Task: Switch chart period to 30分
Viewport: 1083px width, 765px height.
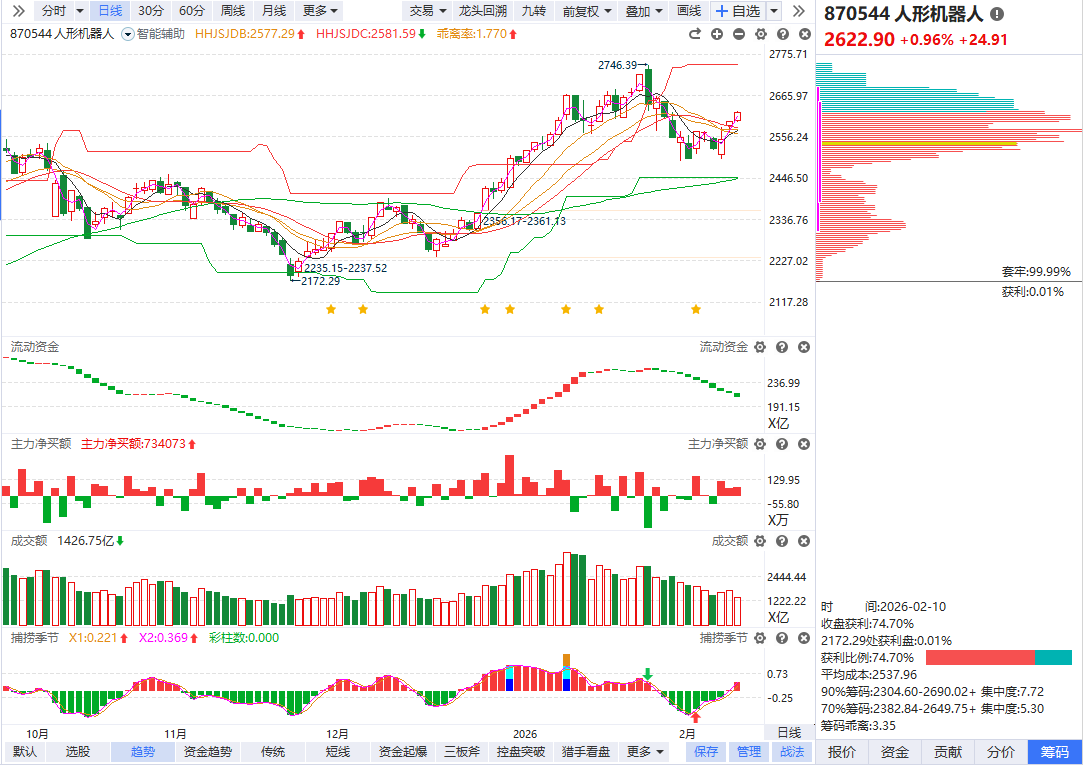Action: click(151, 11)
